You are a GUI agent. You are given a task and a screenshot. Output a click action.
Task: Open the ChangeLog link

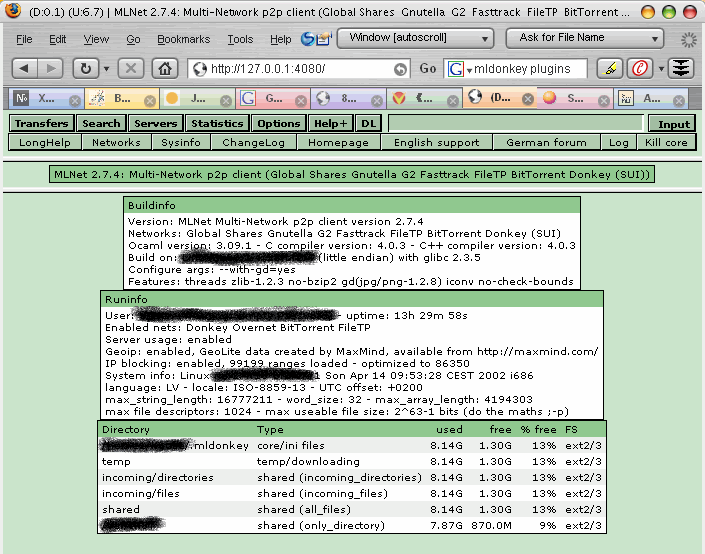pyautogui.click(x=253, y=143)
